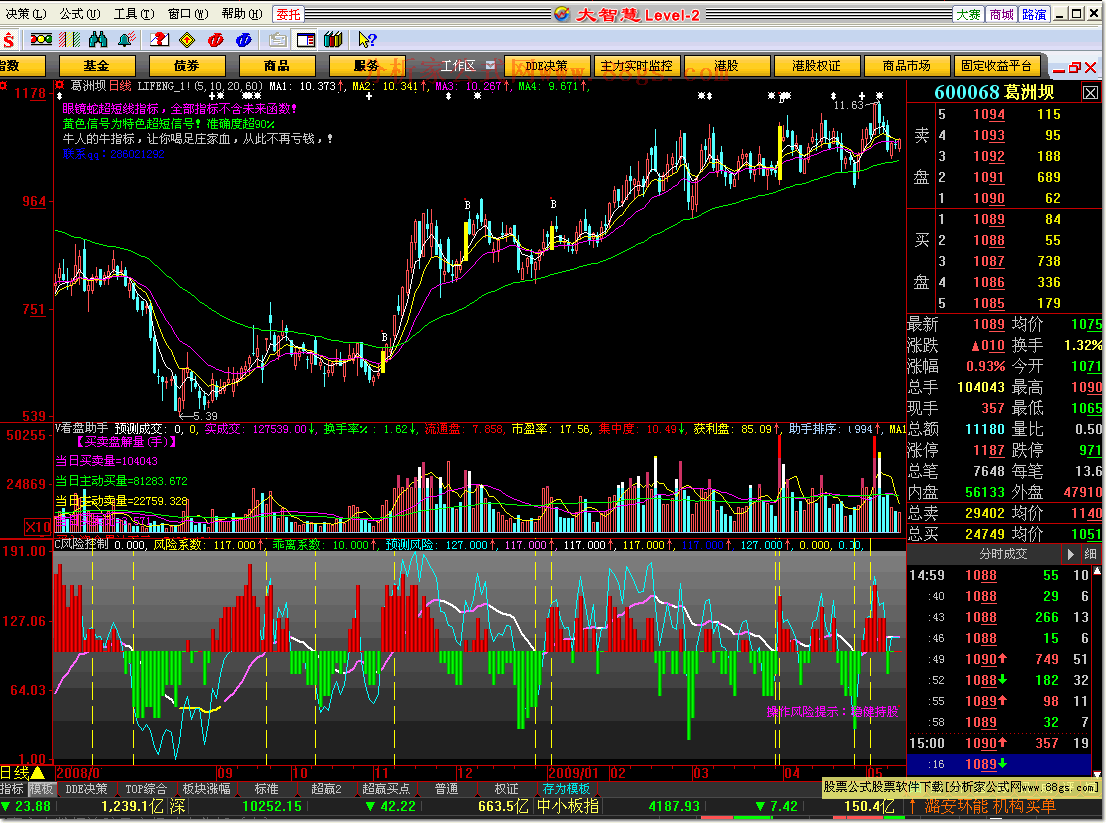Click the 路演 button

coord(1033,14)
